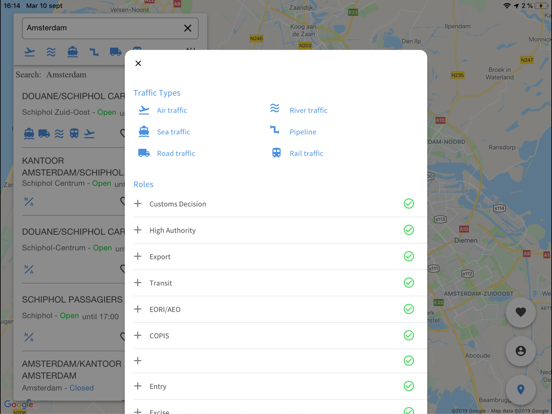Select the River traffic waves icon in dialog
552x414 pixels.
[275, 108]
